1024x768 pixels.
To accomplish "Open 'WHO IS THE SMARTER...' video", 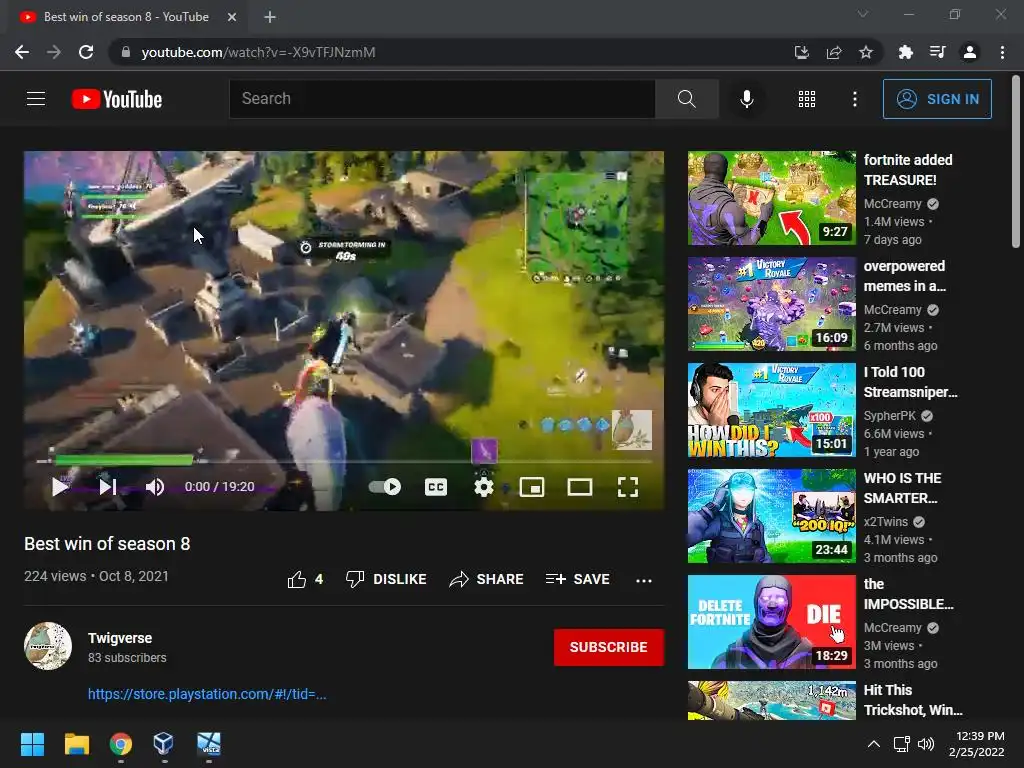I will (x=771, y=516).
